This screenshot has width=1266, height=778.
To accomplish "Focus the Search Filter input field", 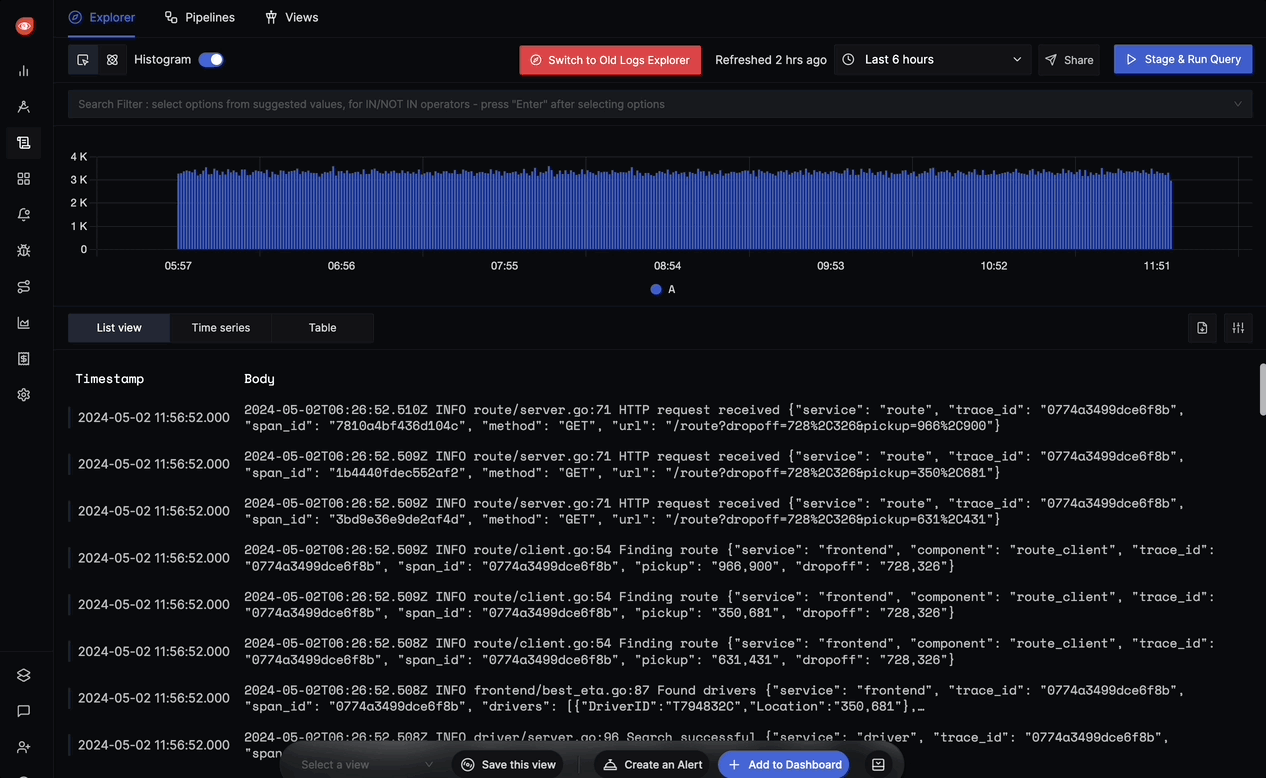I will 660,104.
